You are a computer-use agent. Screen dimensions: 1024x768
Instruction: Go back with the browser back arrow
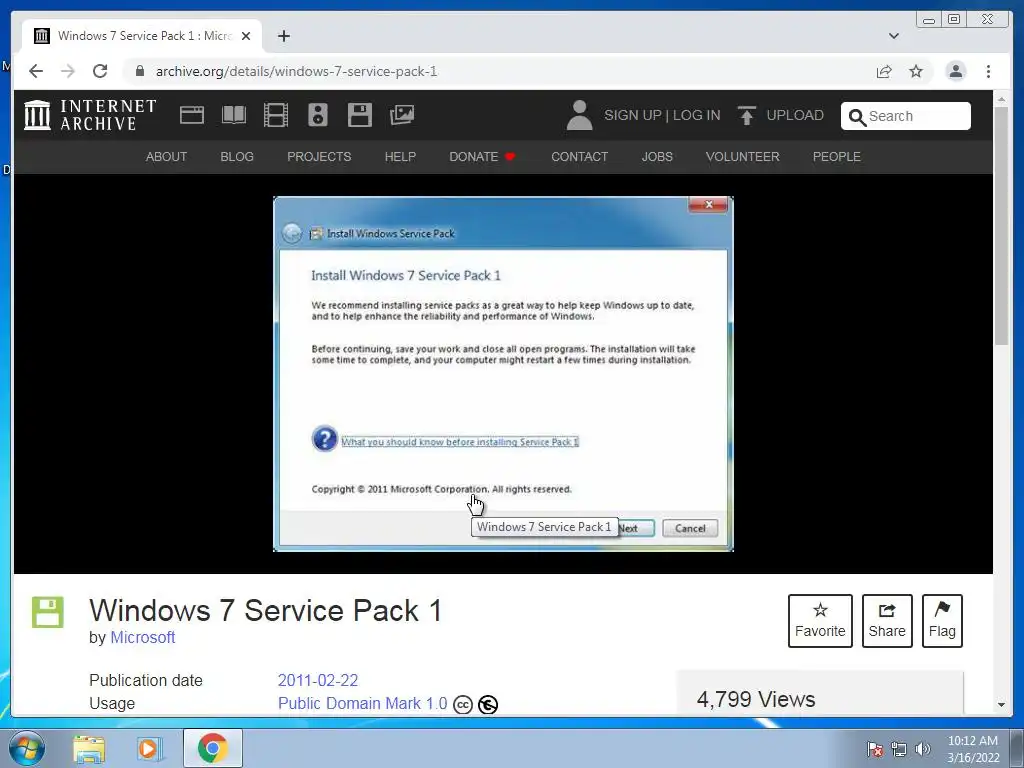(x=36, y=71)
